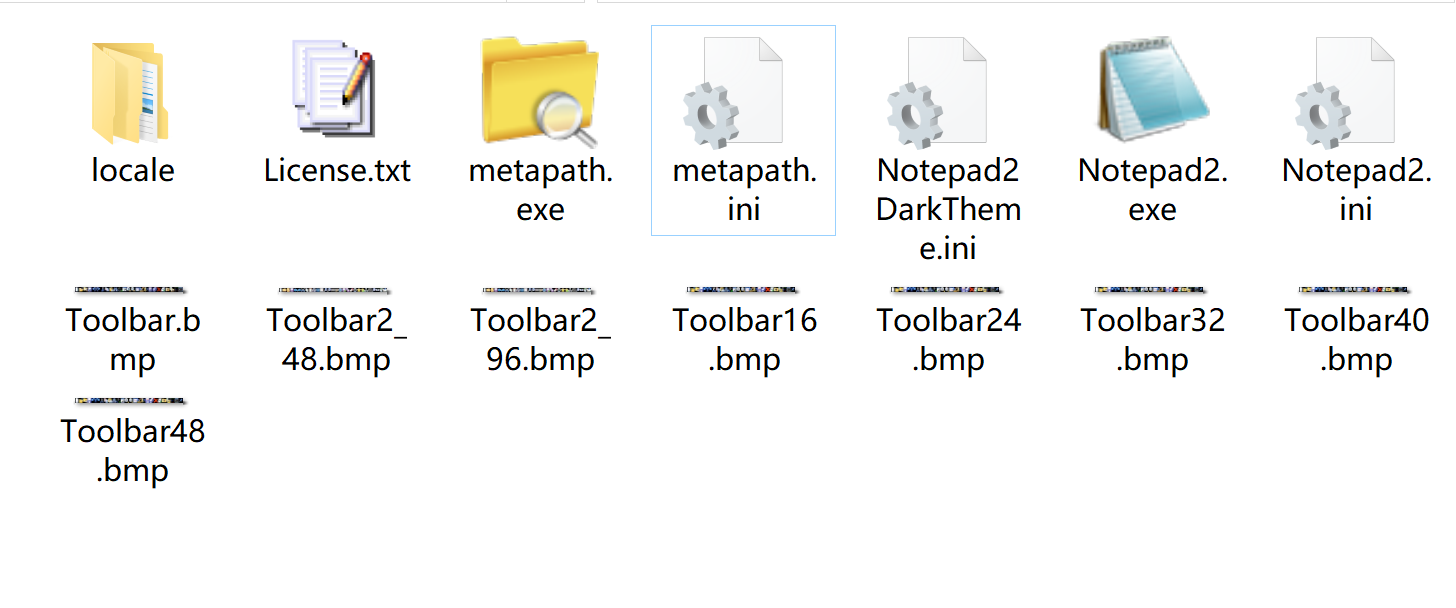The image size is (1456, 608).
Task: Click the Toolbar2_96.bmp file name label
Action: [540, 339]
